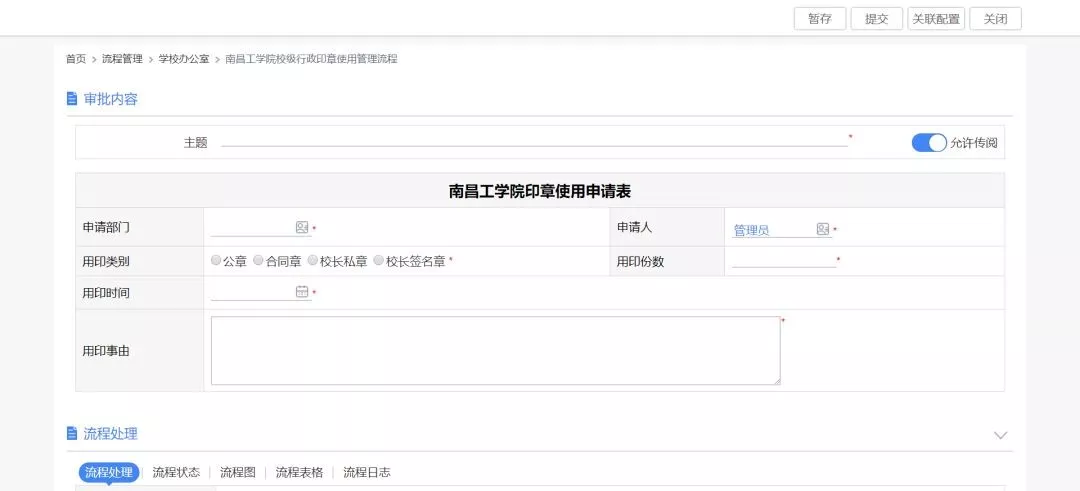The image size is (1080, 491).
Task: Click the 用印事由 label cell
Action: coord(140,351)
